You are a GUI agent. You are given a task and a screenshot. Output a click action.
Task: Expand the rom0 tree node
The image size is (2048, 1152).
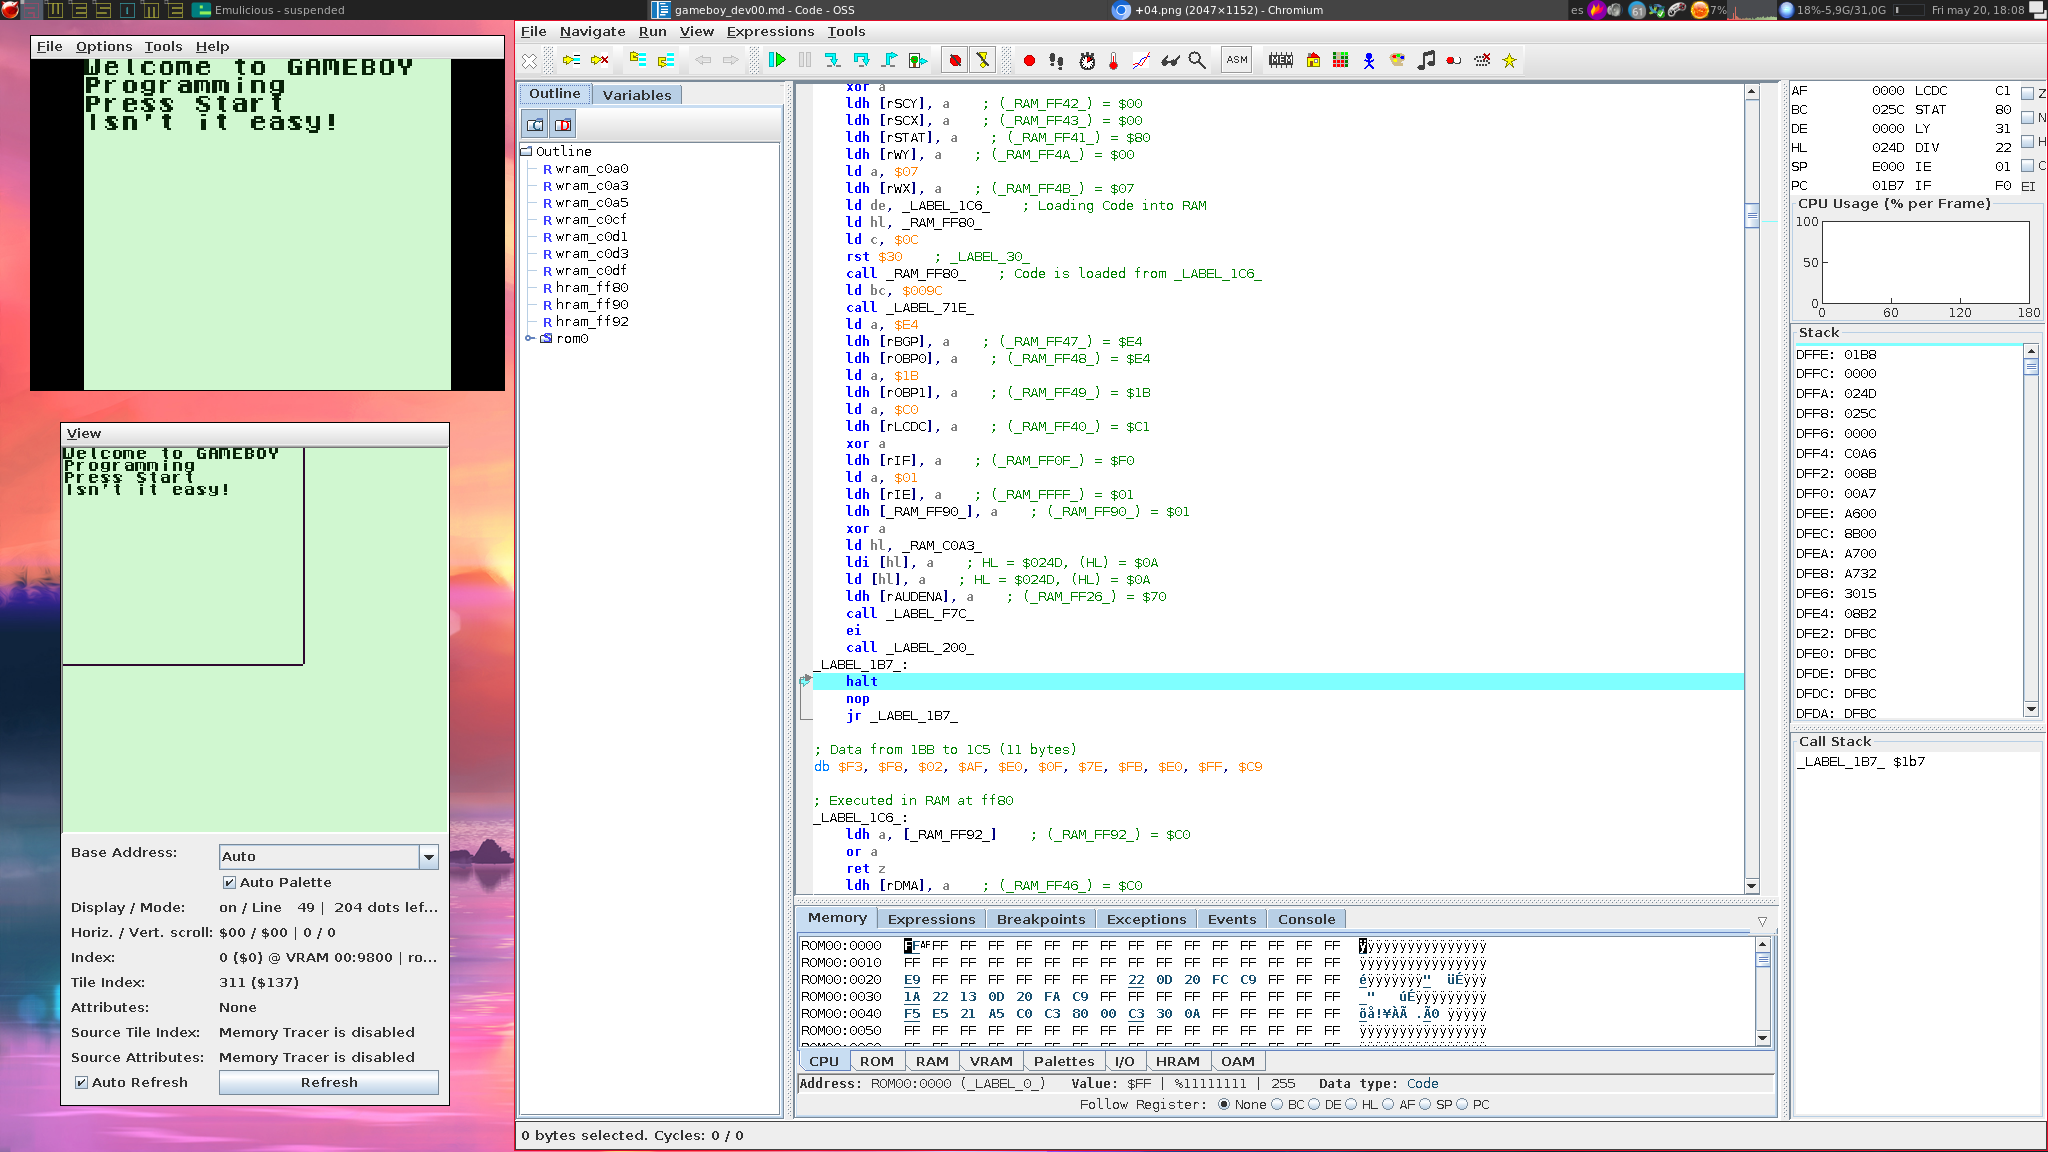pyautogui.click(x=530, y=338)
